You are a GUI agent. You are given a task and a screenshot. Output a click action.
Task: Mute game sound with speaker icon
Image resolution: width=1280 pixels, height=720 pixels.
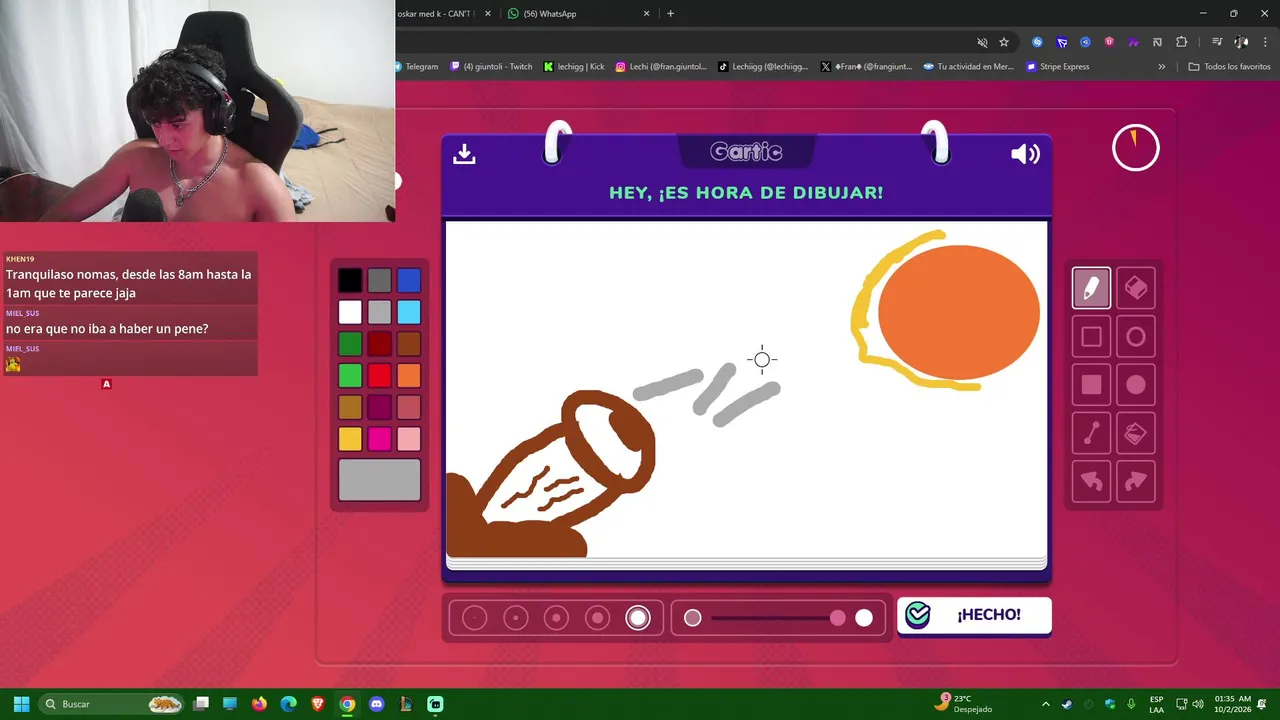[x=1025, y=154]
